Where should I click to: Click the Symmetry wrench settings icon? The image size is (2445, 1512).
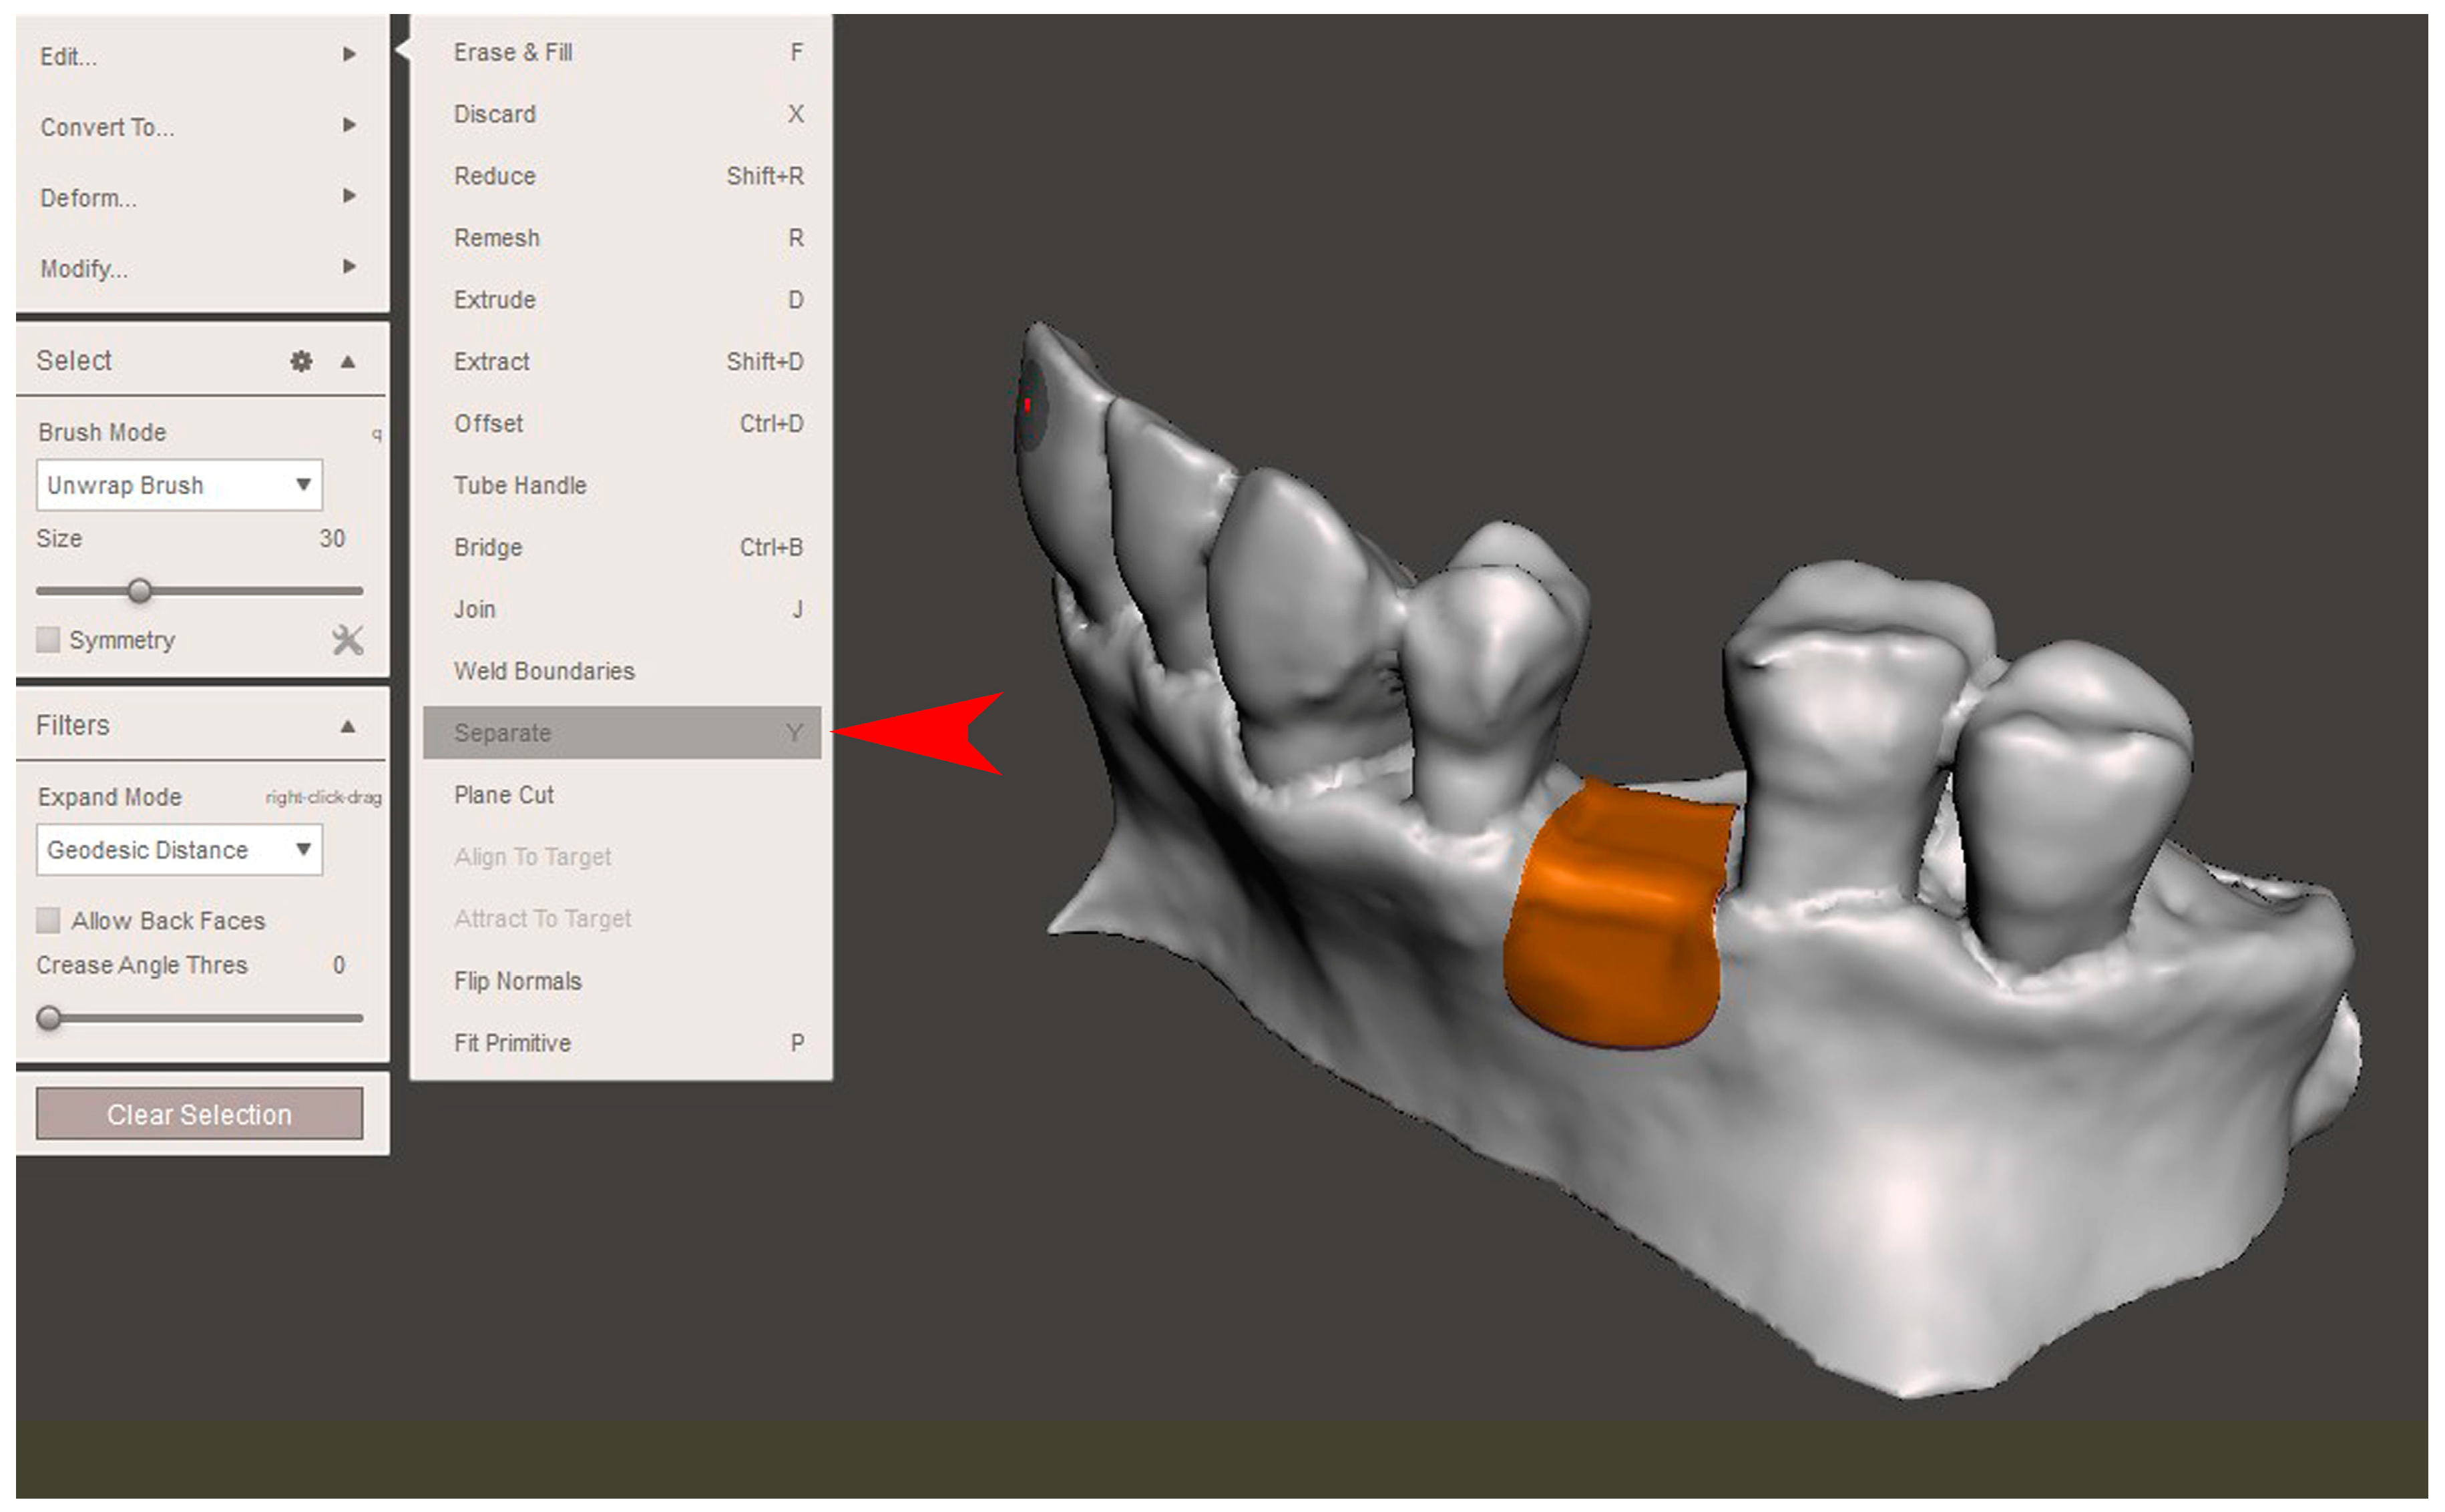tap(347, 640)
